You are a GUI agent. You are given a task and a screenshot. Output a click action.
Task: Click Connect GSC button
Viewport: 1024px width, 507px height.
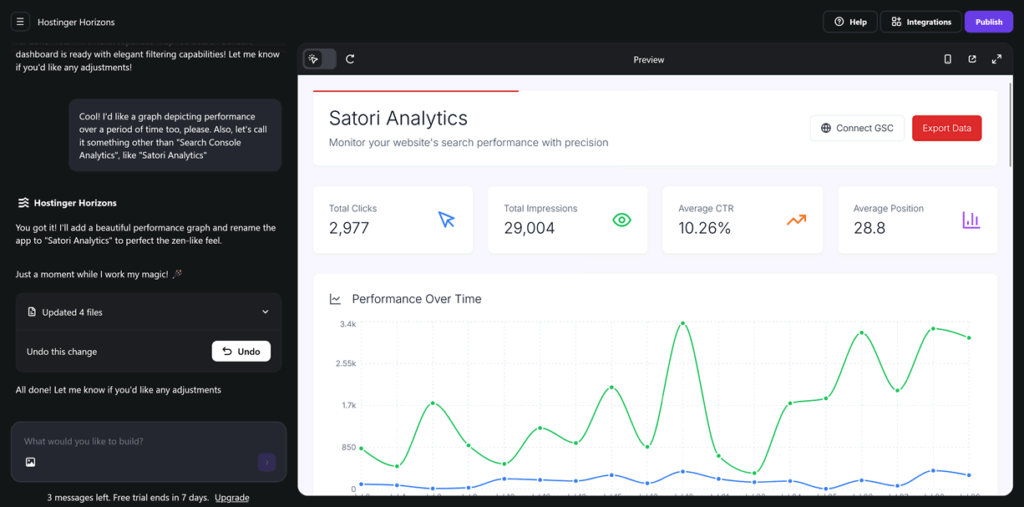[x=857, y=128]
